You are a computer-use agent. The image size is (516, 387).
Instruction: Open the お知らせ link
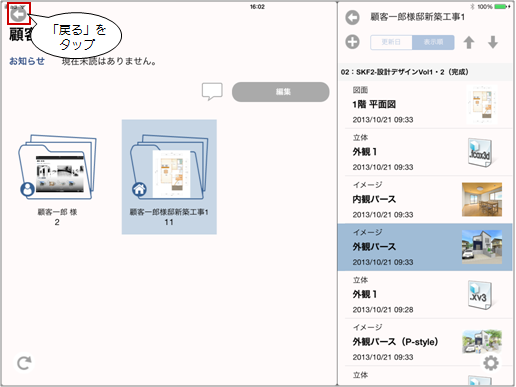coord(27,61)
